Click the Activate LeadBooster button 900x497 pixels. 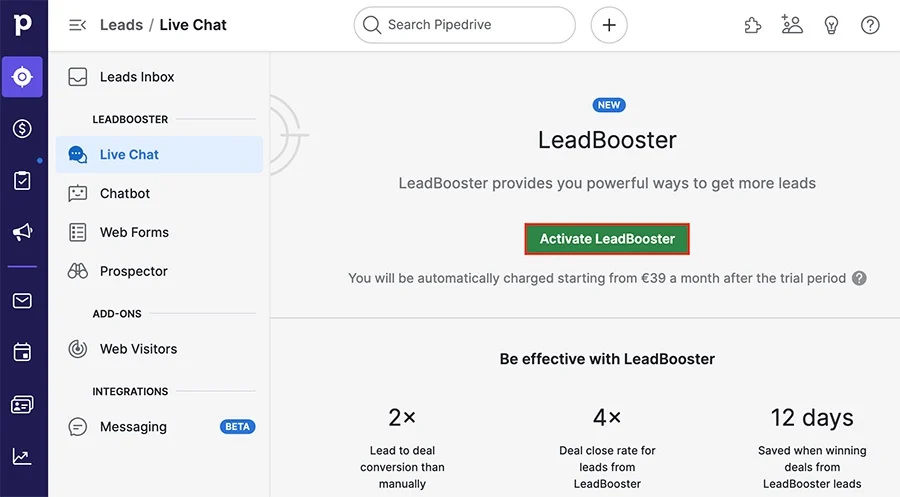tap(607, 239)
